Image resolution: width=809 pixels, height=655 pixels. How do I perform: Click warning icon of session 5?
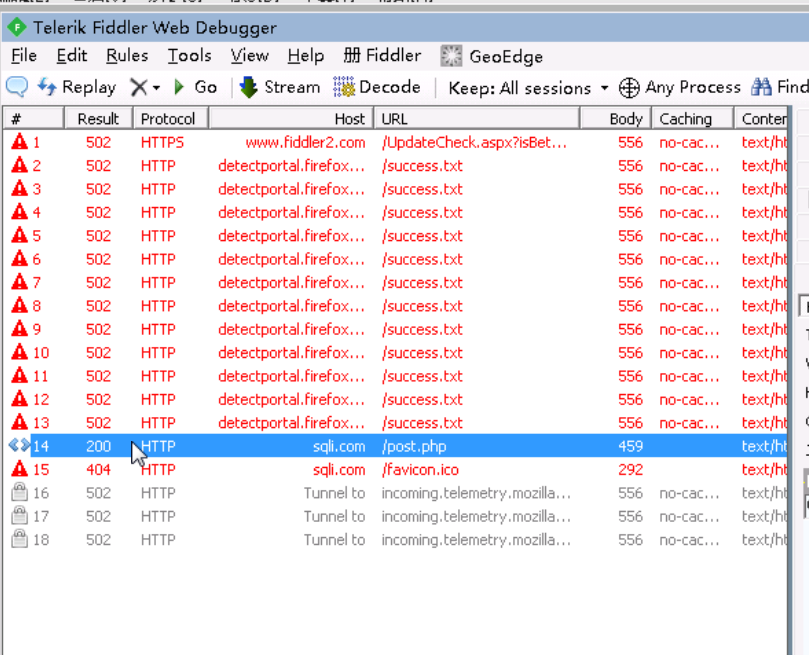tap(20, 235)
